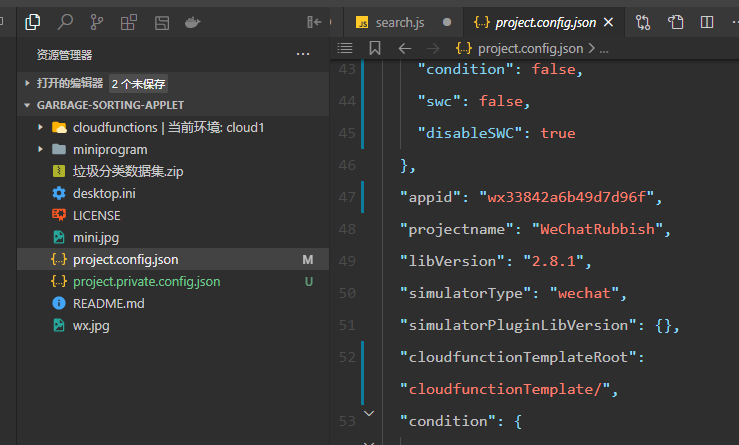The image size is (739, 445).
Task: Click the M status badge on project.config.json
Action: click(x=308, y=260)
